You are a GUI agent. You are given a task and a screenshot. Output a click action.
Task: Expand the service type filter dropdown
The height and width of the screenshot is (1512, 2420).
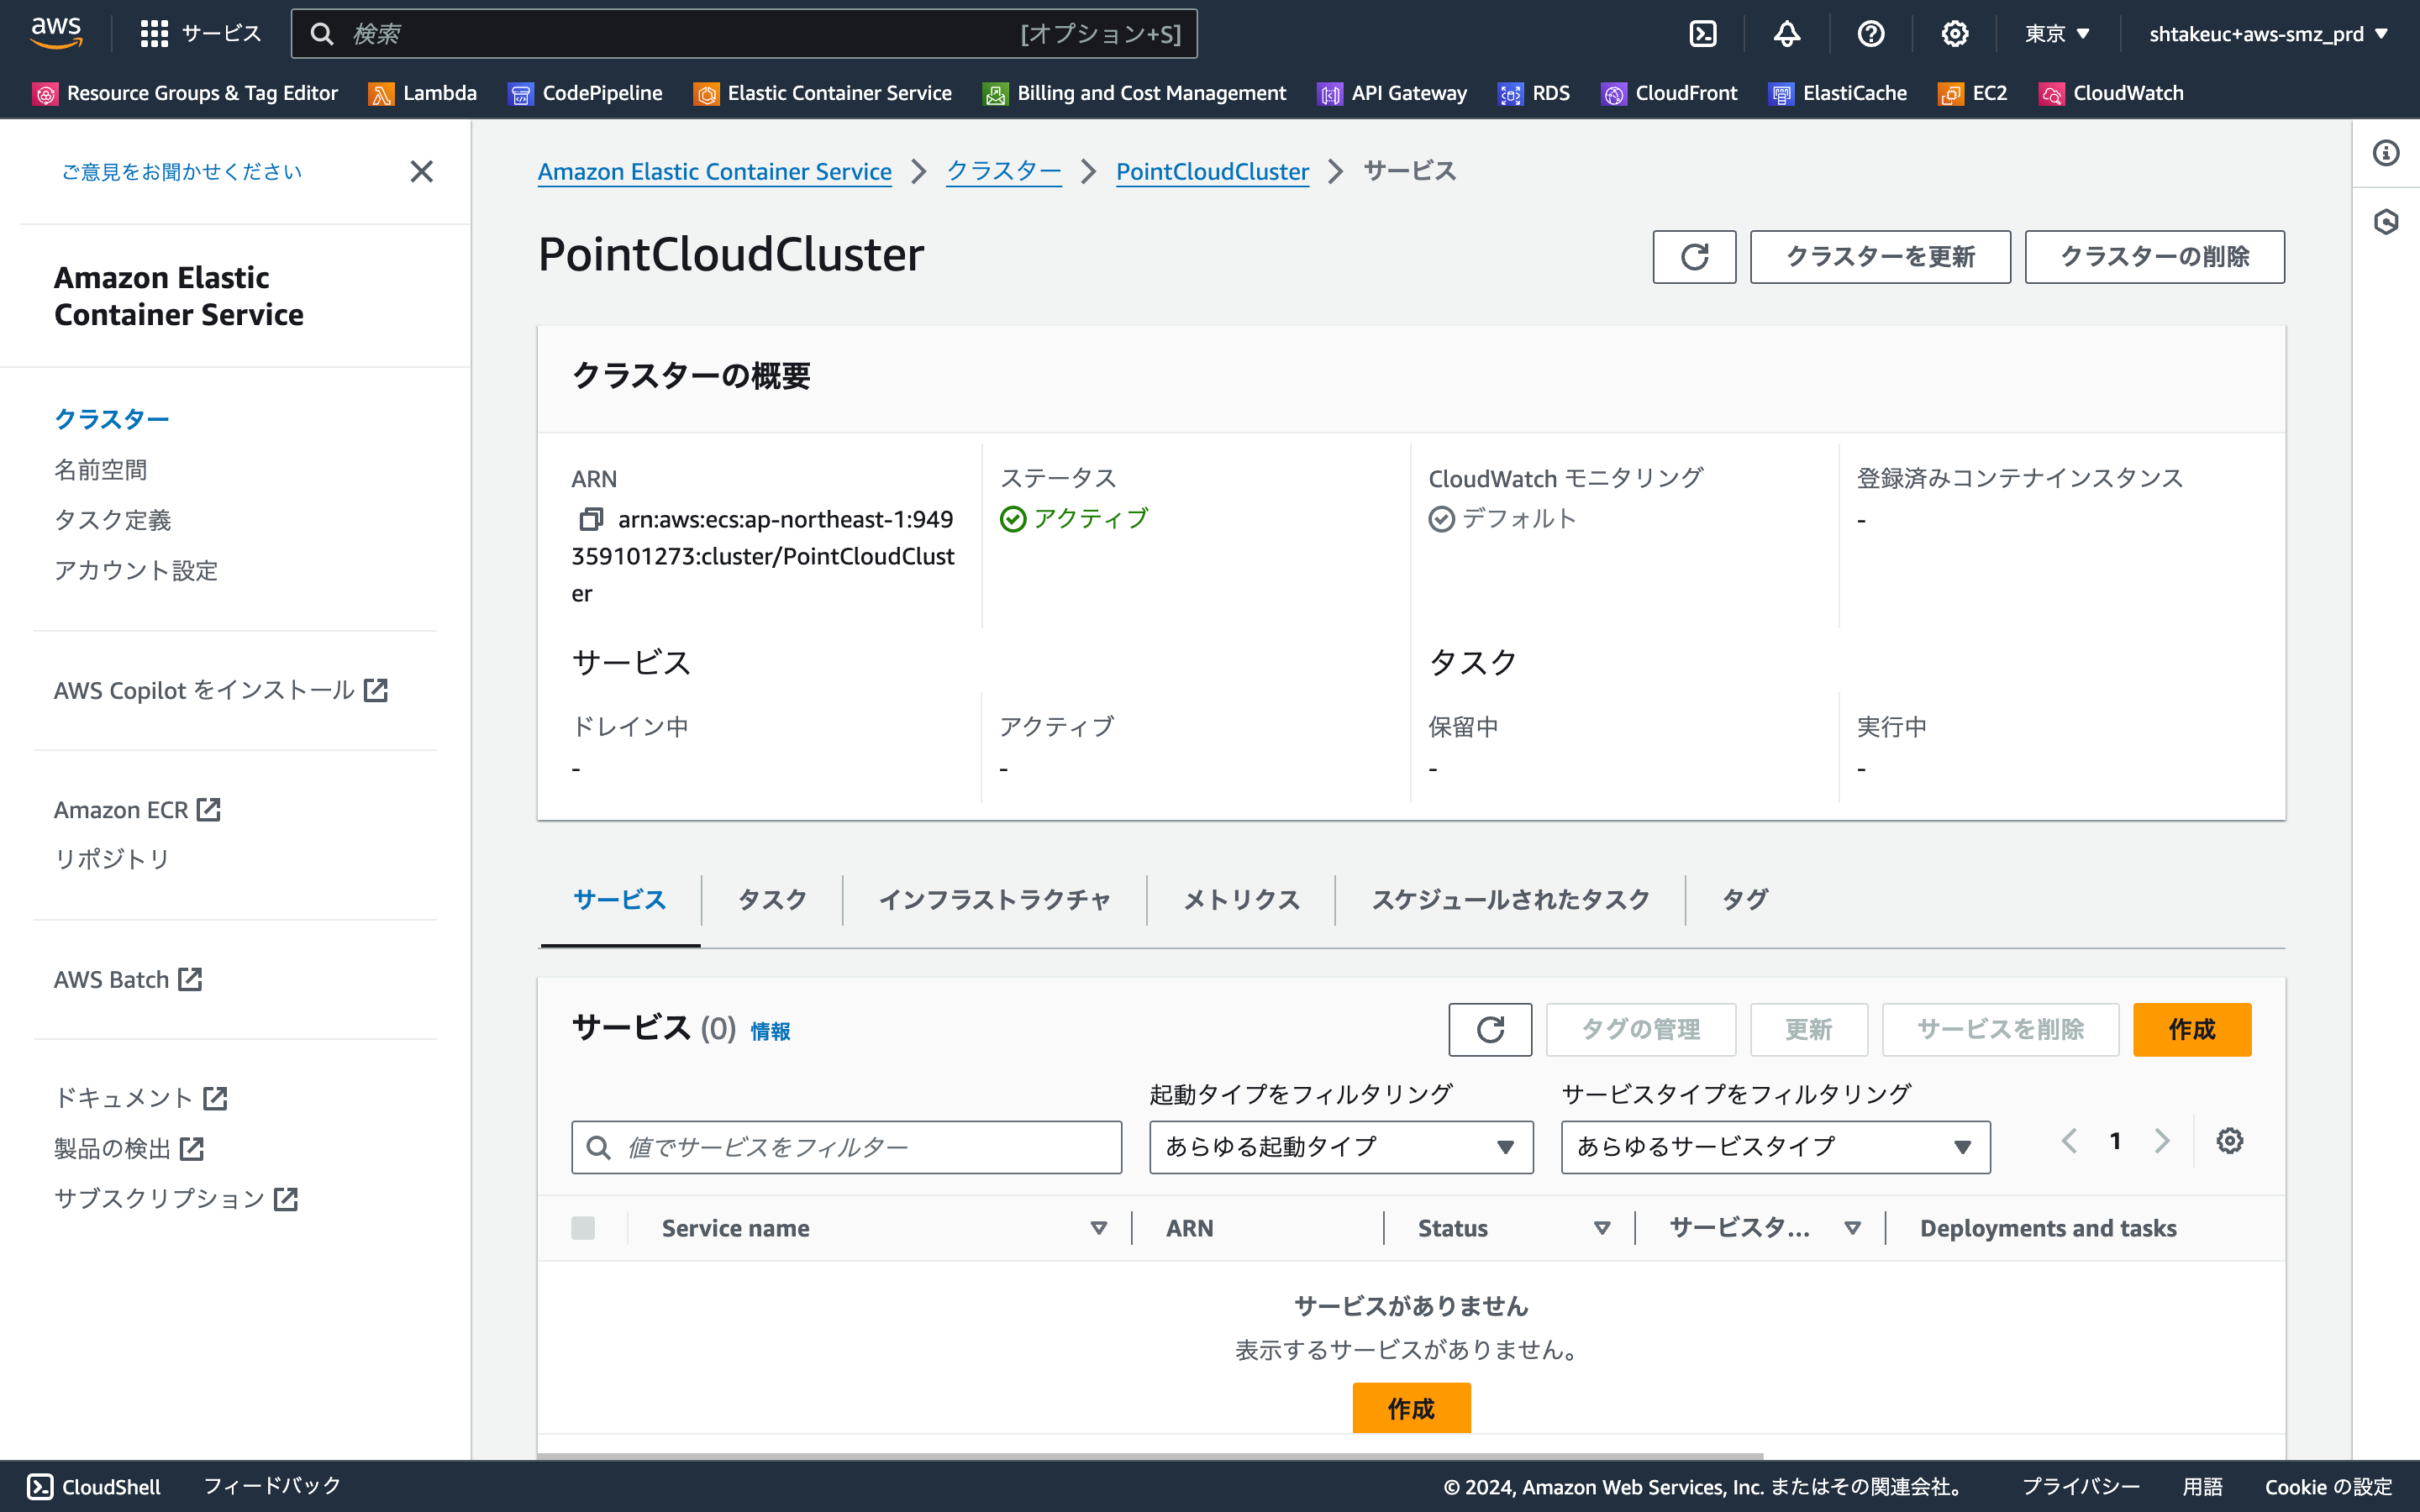1776,1147
